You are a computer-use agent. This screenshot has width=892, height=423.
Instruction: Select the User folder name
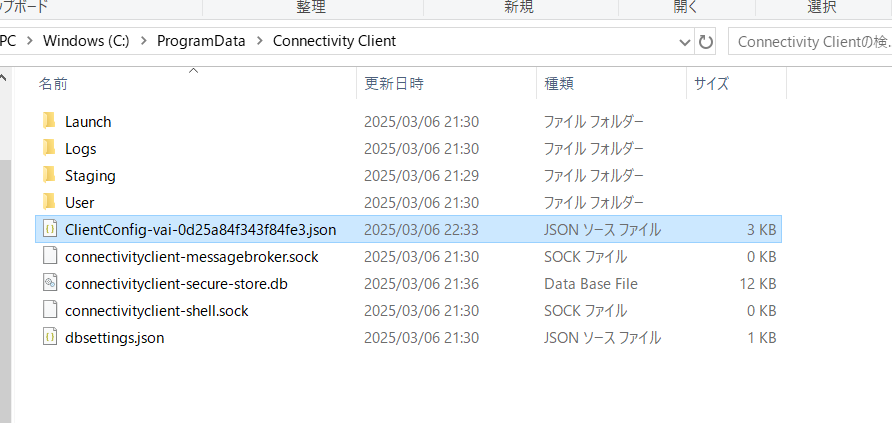click(80, 203)
